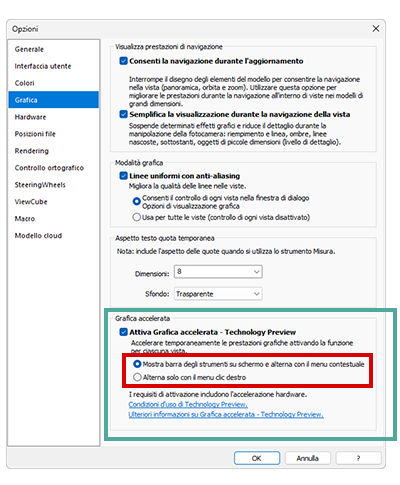Confirm settings with the OK button
Image resolution: width=400 pixels, height=485 pixels.
[257, 458]
